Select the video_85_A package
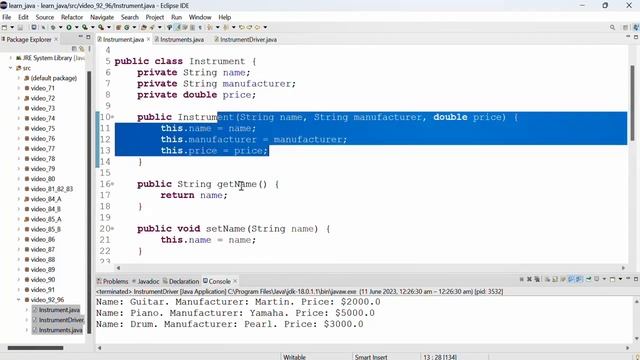640x360 pixels. 43,219
